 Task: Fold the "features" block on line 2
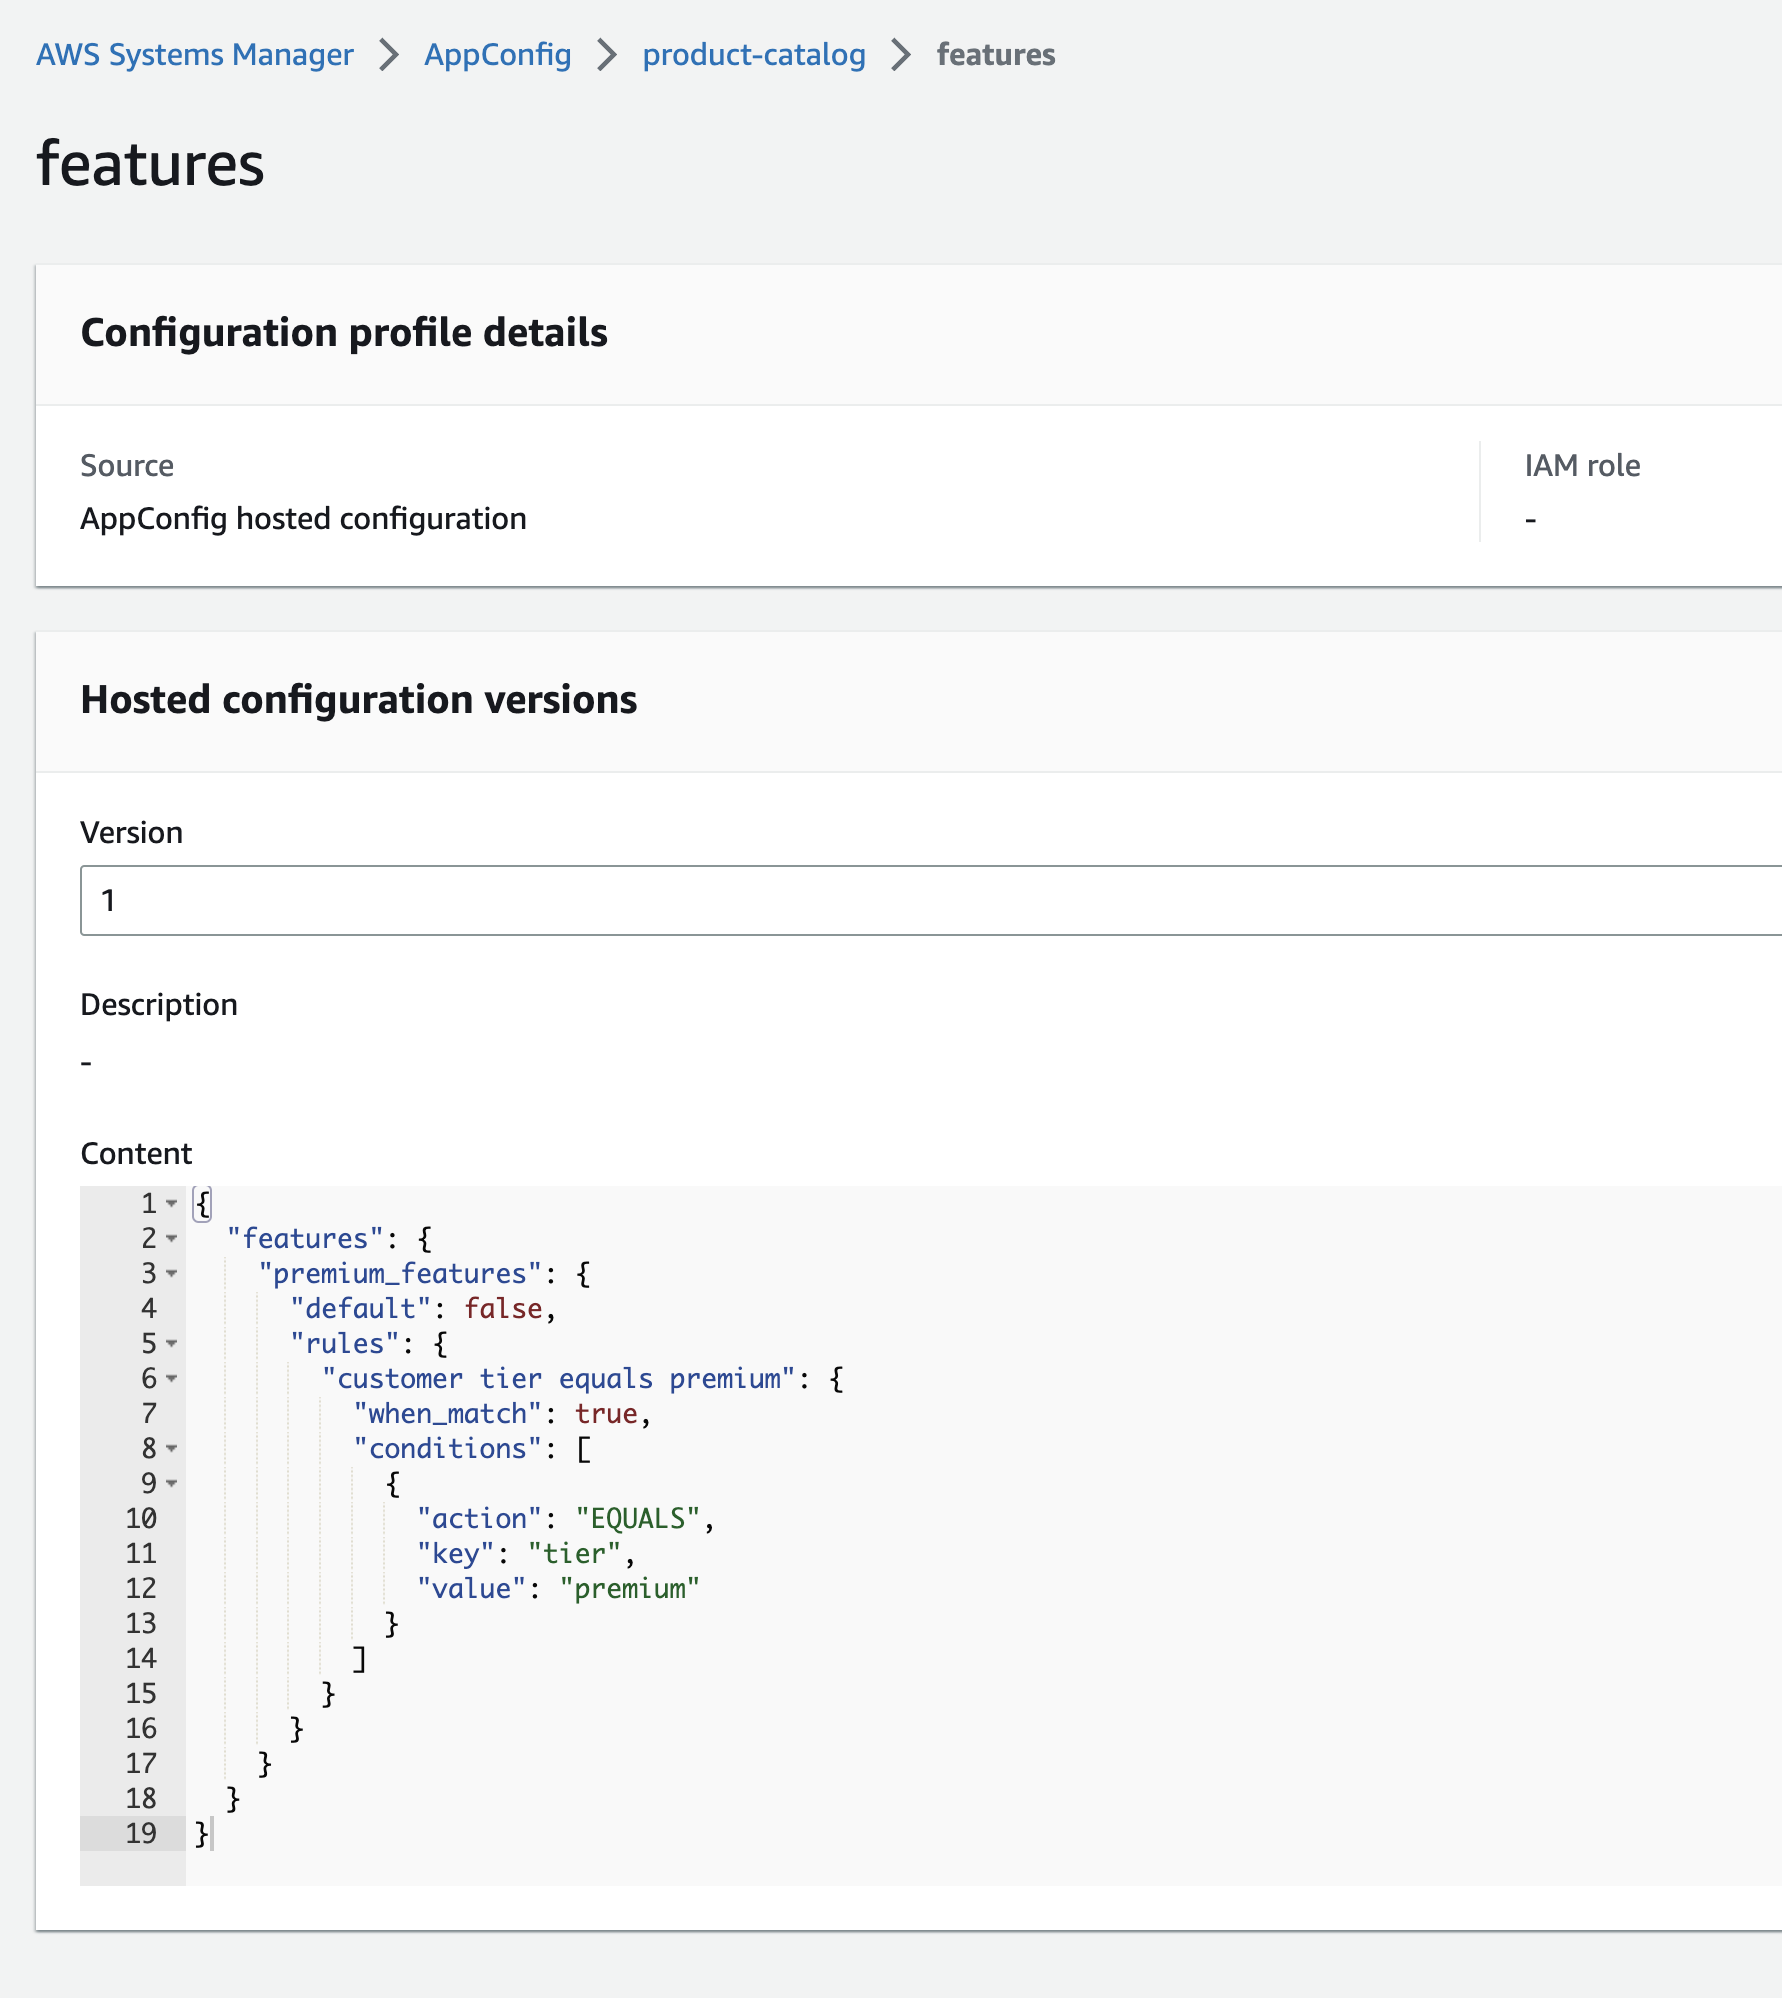pyautogui.click(x=172, y=1238)
